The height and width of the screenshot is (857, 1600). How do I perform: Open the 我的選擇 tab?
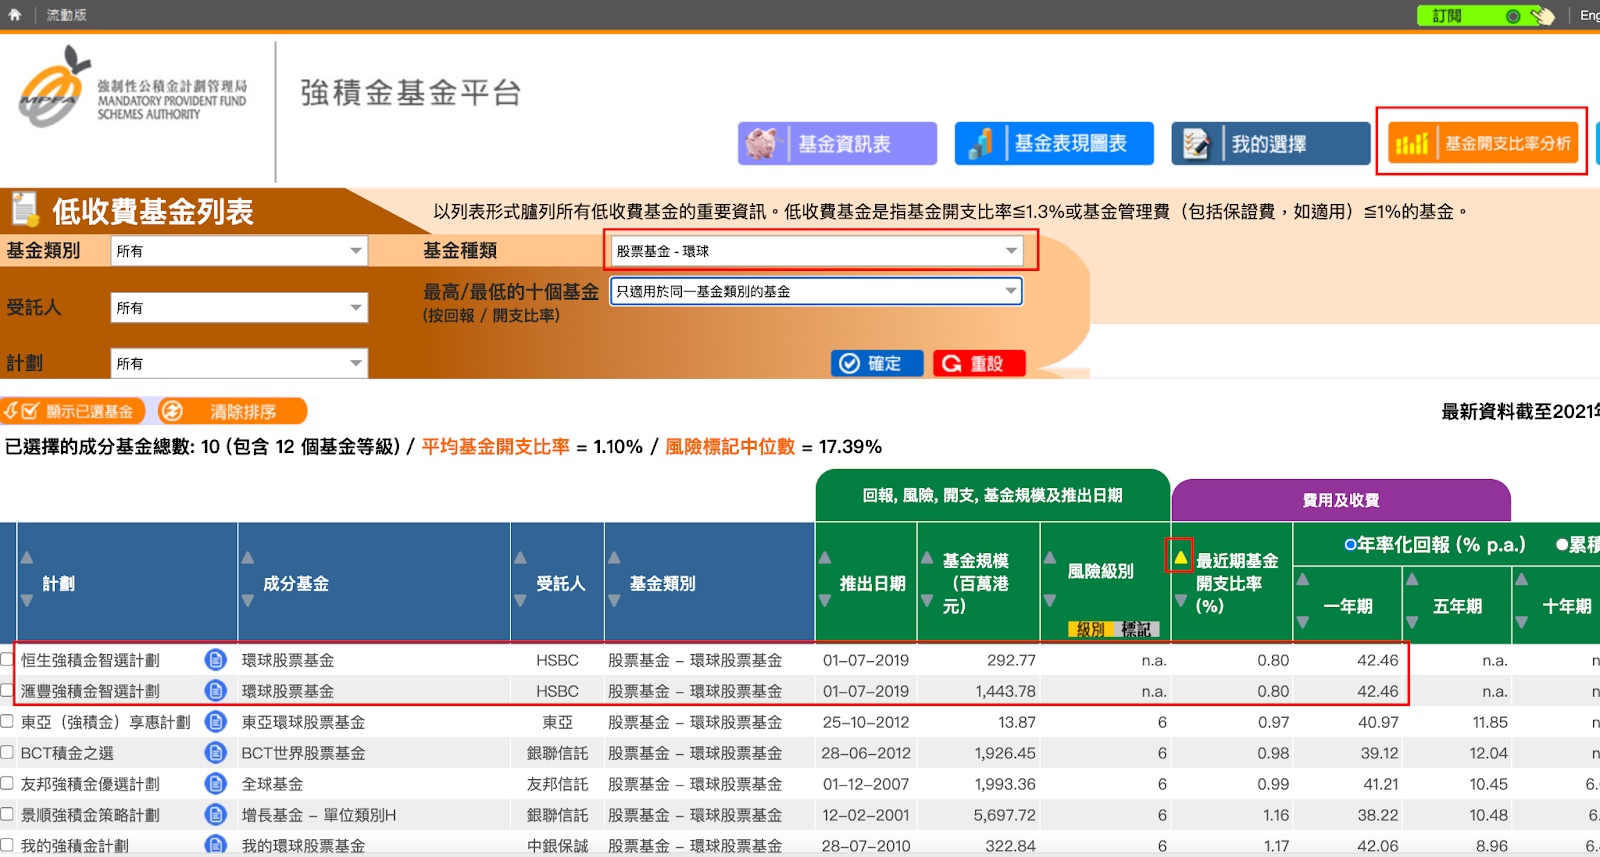pos(1270,143)
